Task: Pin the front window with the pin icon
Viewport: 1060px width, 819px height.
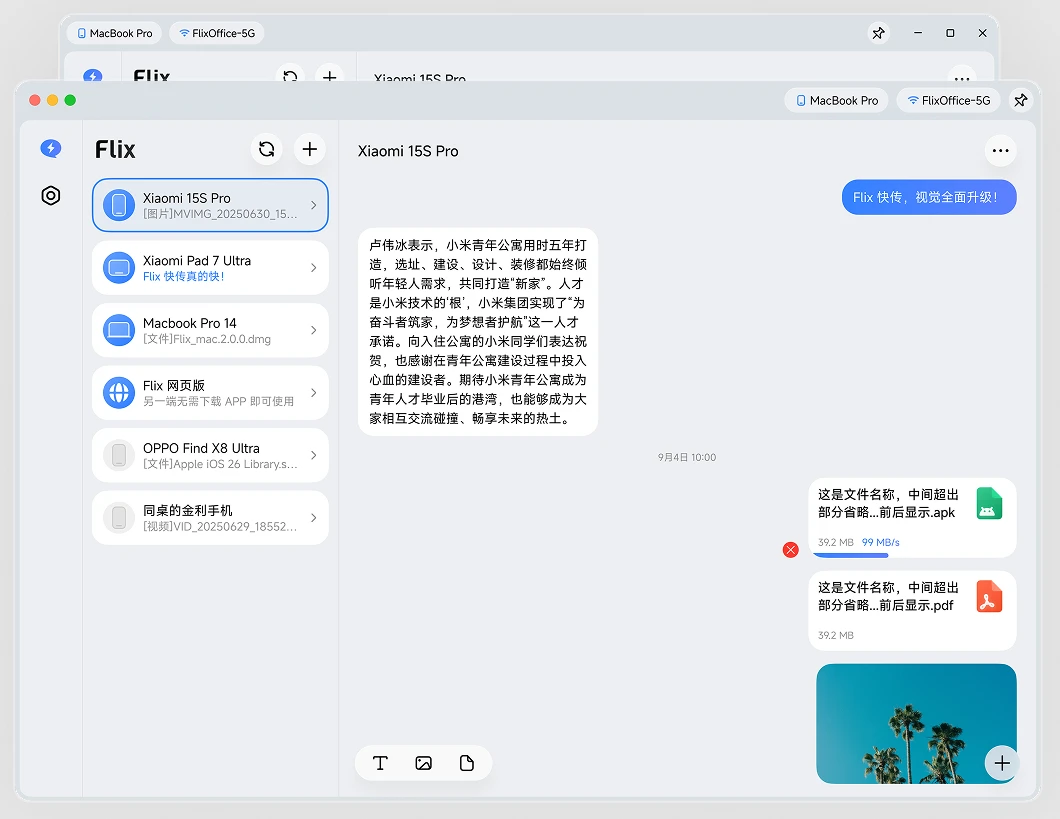Action: (1021, 101)
